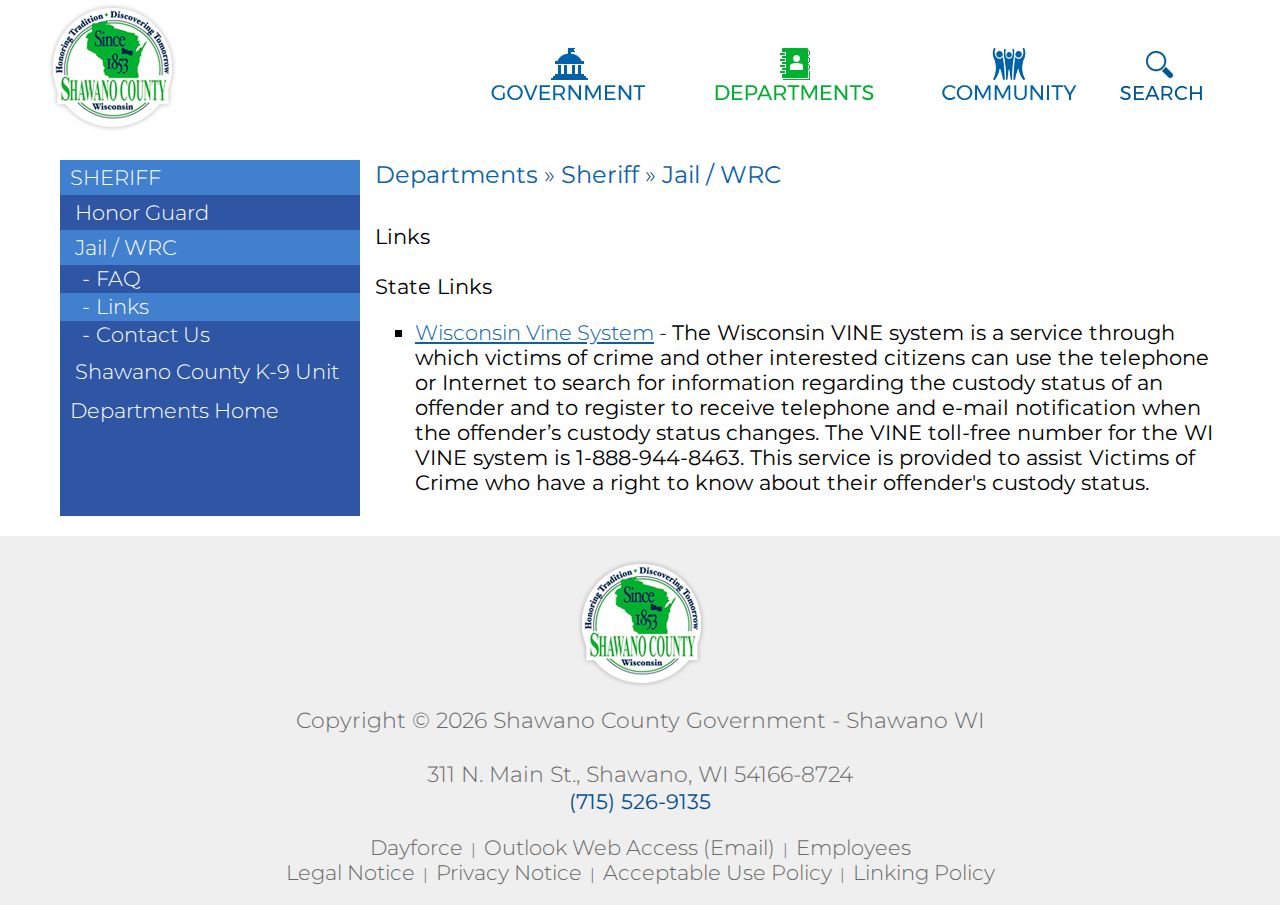This screenshot has height=905, width=1280.
Task: View the Linking Policy footer link
Action: coord(924,873)
